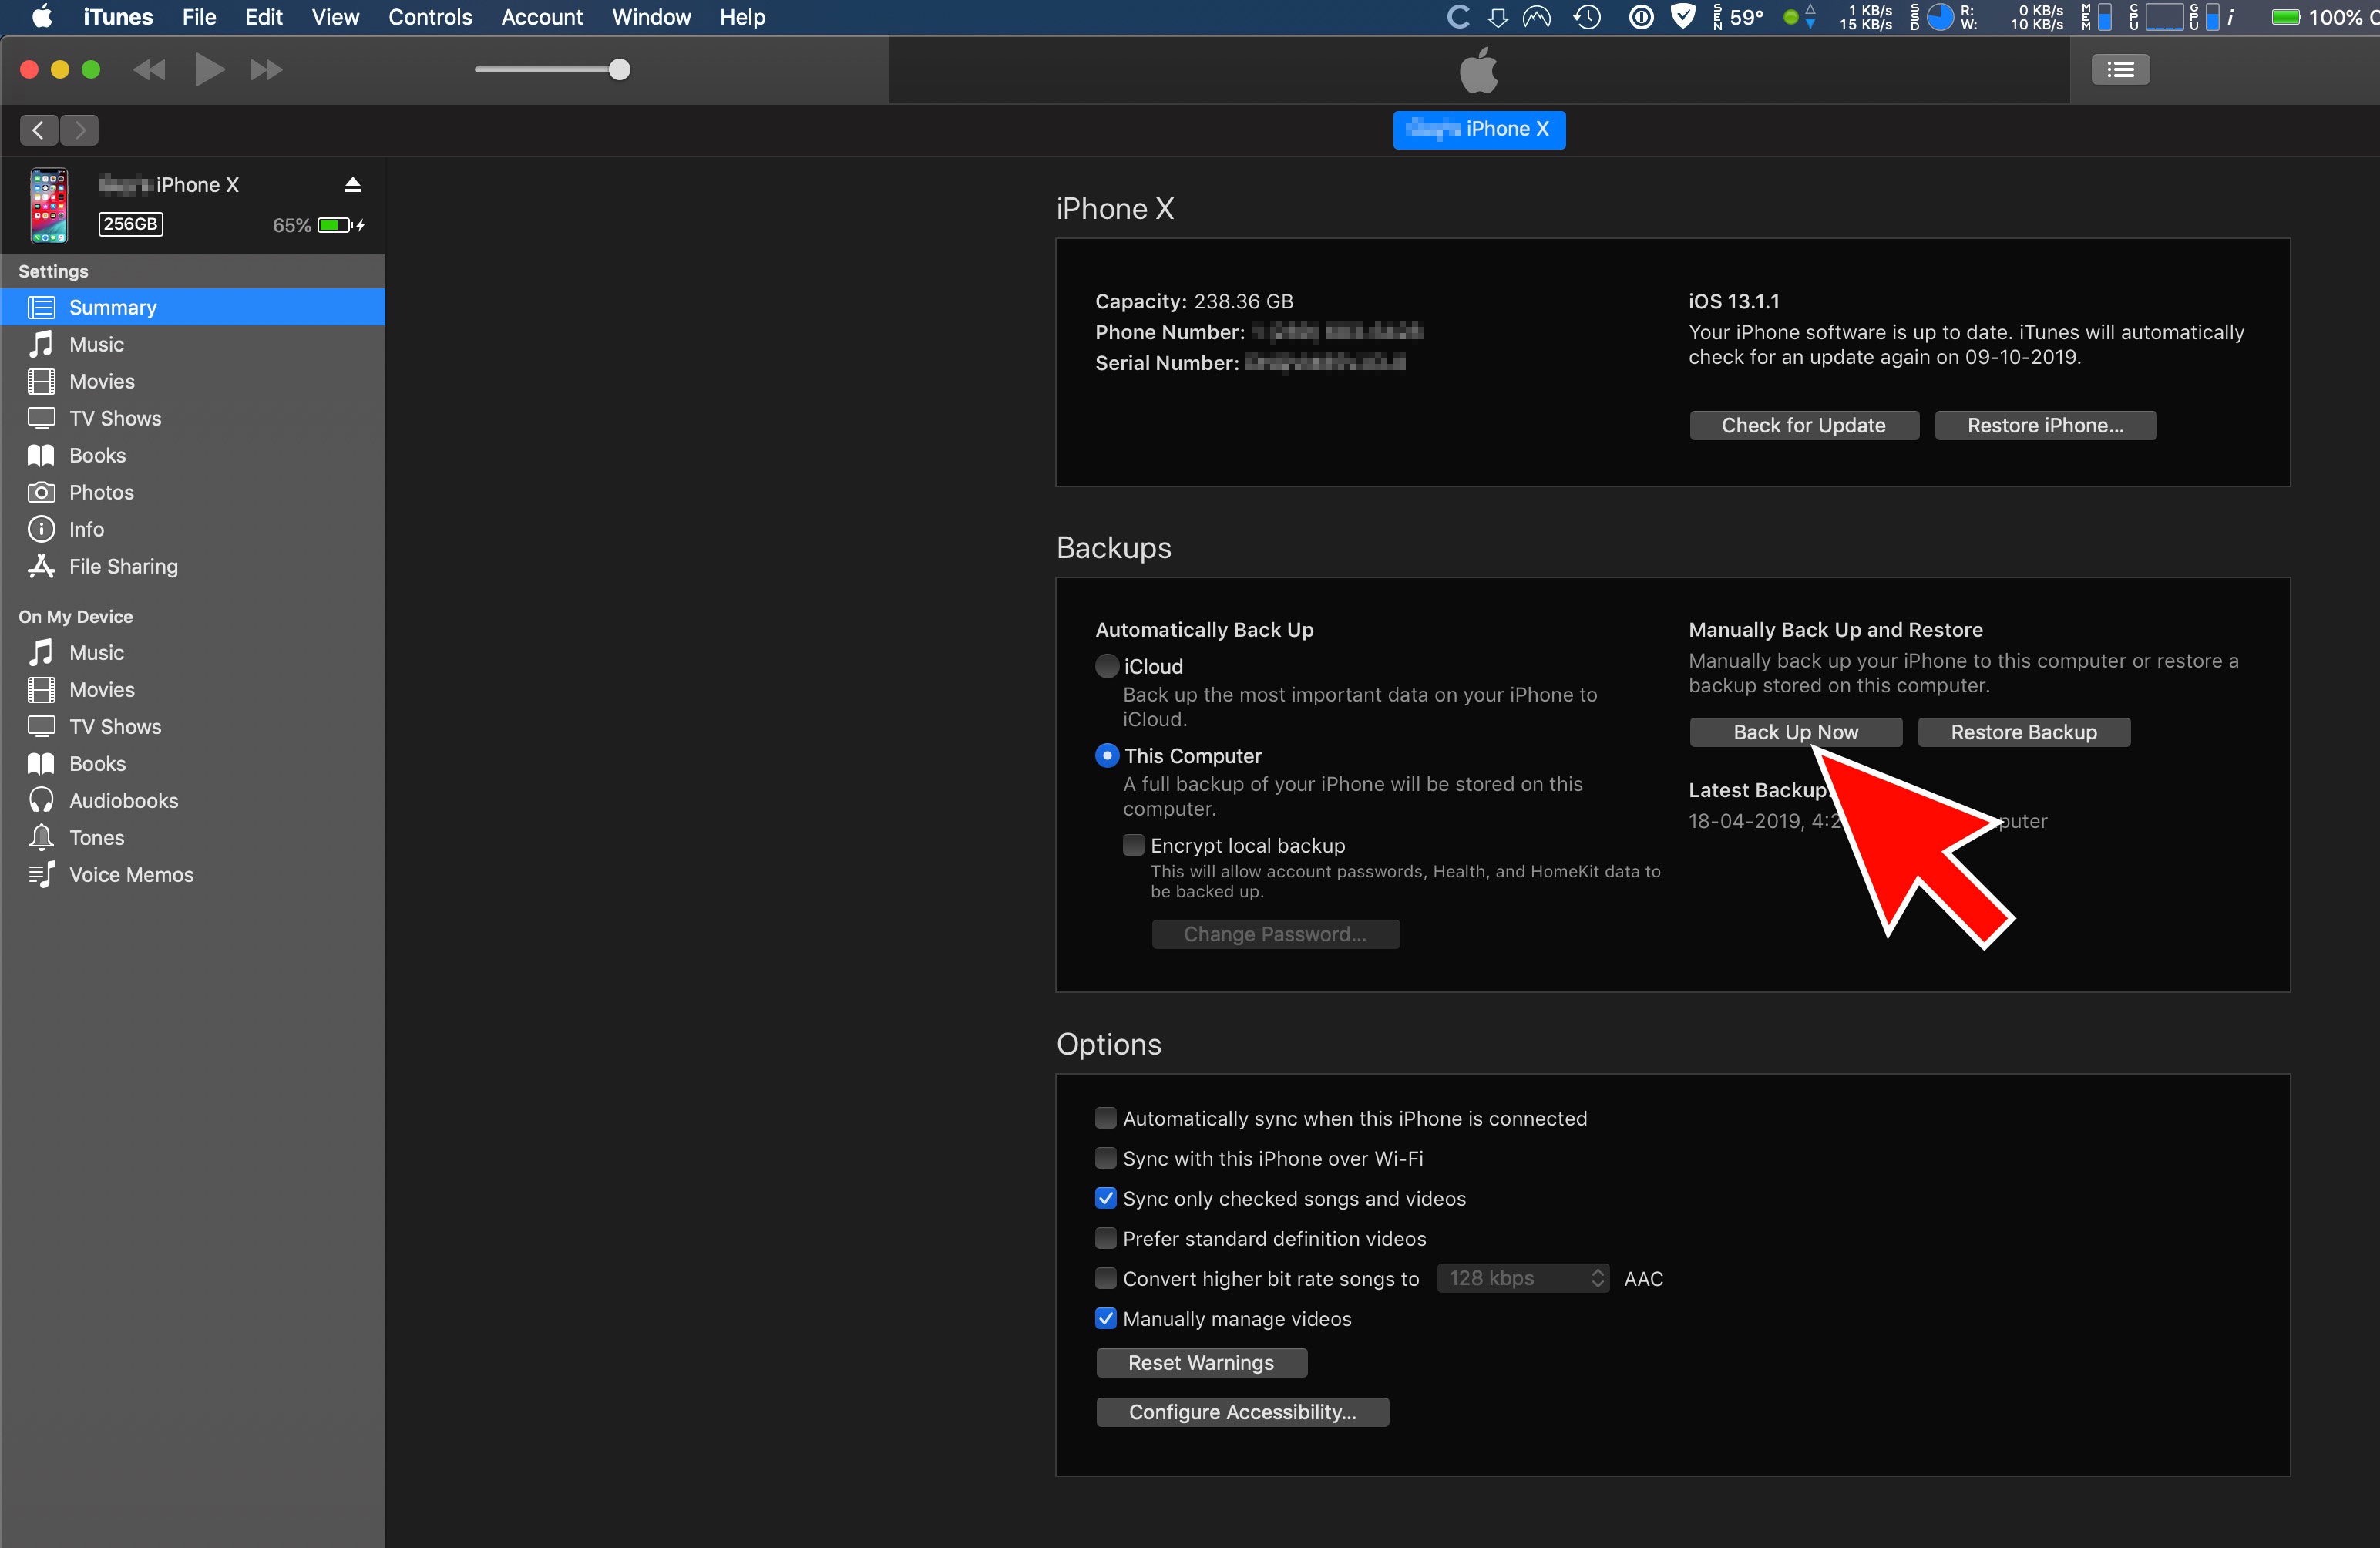Image resolution: width=2380 pixels, height=1548 pixels.
Task: Open the 128 kbps bit rate dropdown
Action: click(1522, 1278)
